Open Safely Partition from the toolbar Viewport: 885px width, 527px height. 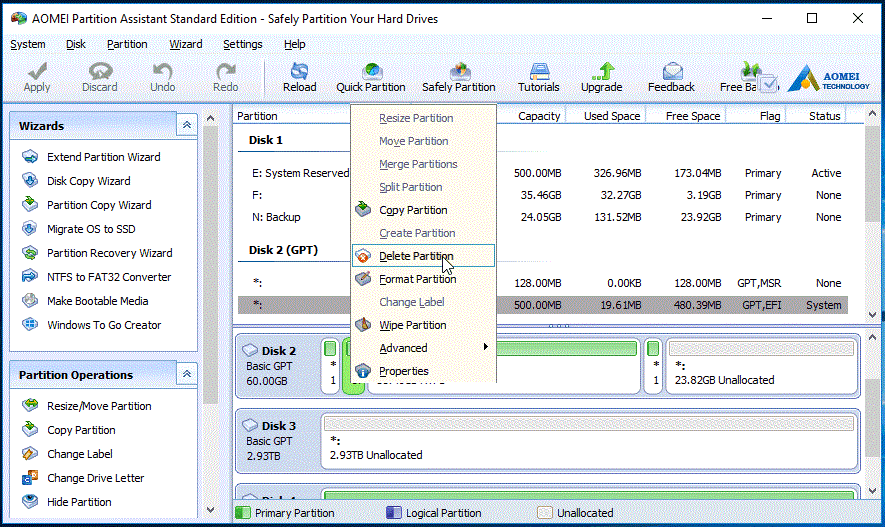[x=459, y=77]
